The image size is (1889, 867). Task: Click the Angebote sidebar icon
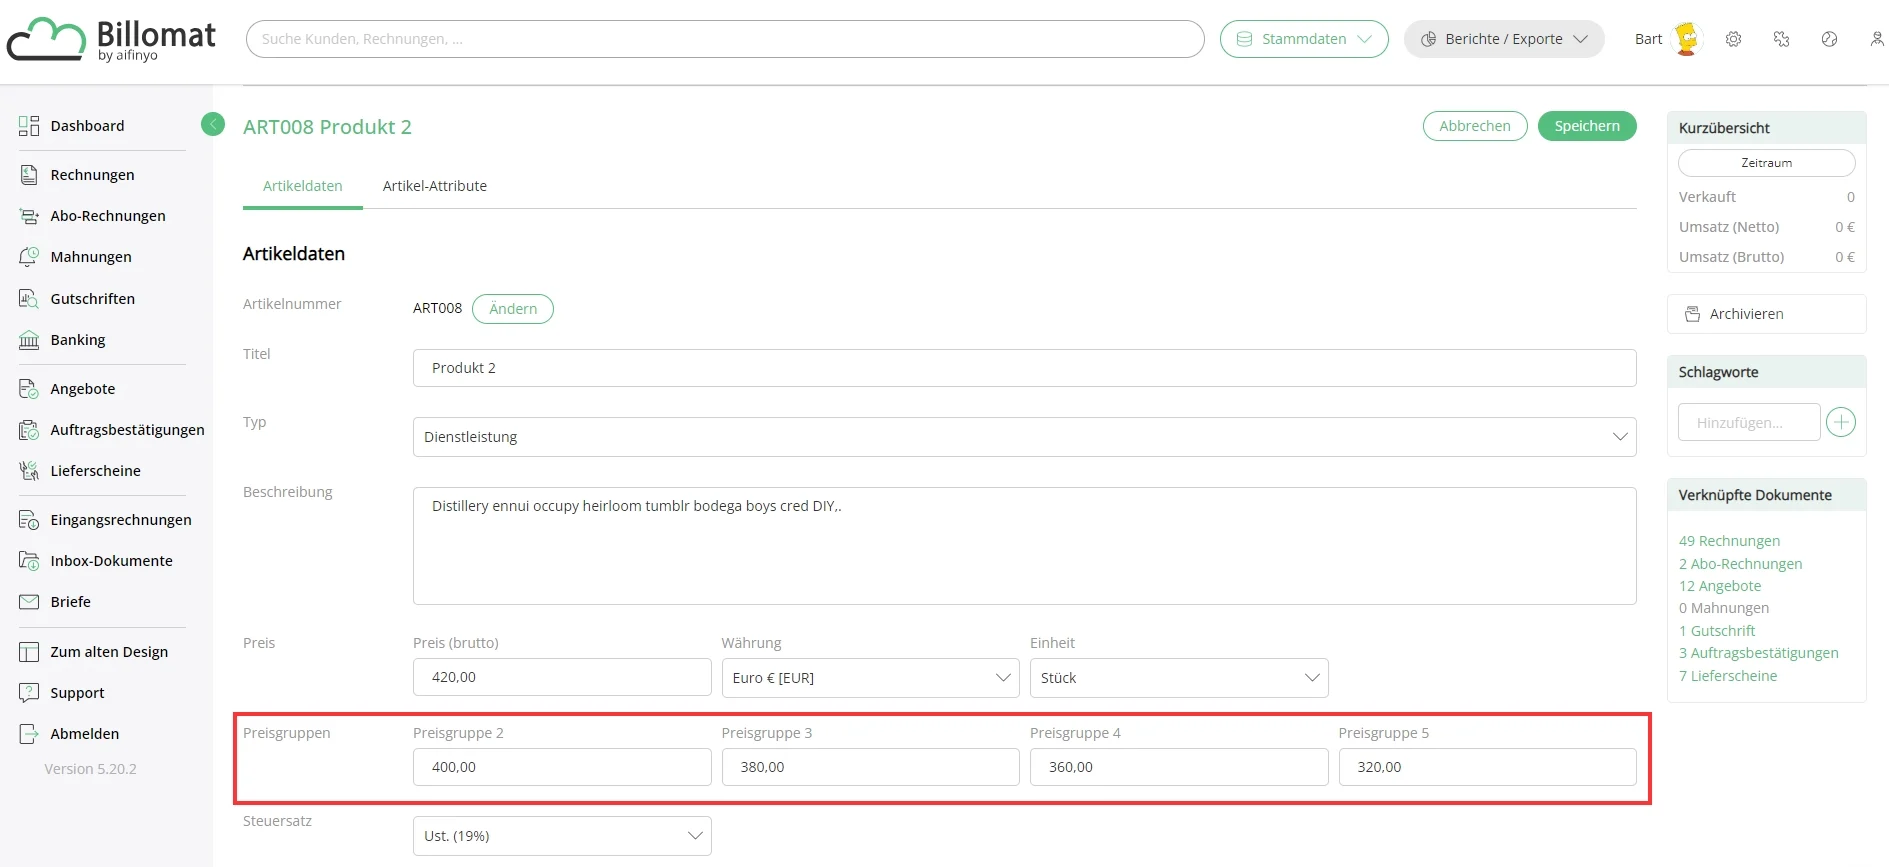click(x=29, y=389)
